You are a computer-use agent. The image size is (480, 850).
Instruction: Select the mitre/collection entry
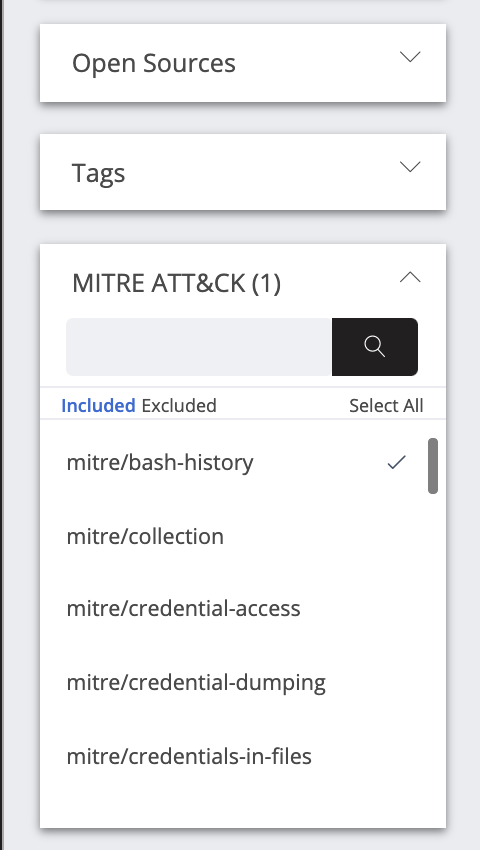click(x=145, y=536)
